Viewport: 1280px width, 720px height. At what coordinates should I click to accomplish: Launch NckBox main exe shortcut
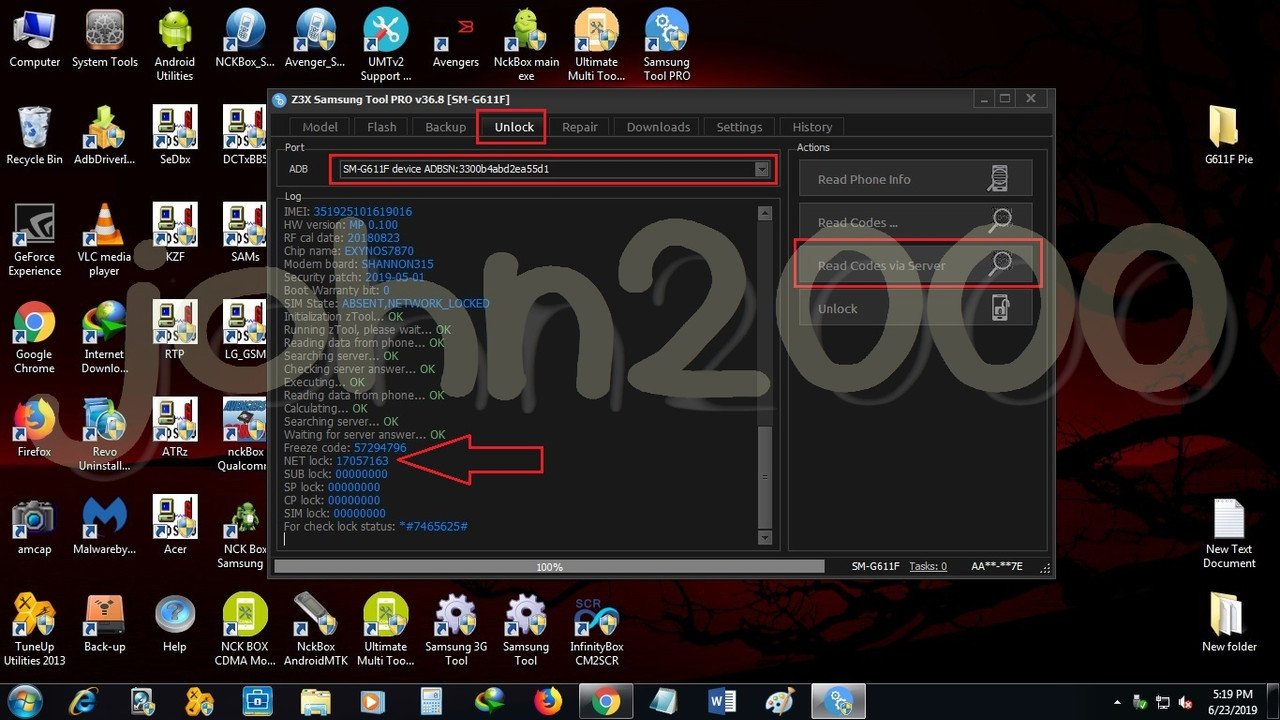526,45
